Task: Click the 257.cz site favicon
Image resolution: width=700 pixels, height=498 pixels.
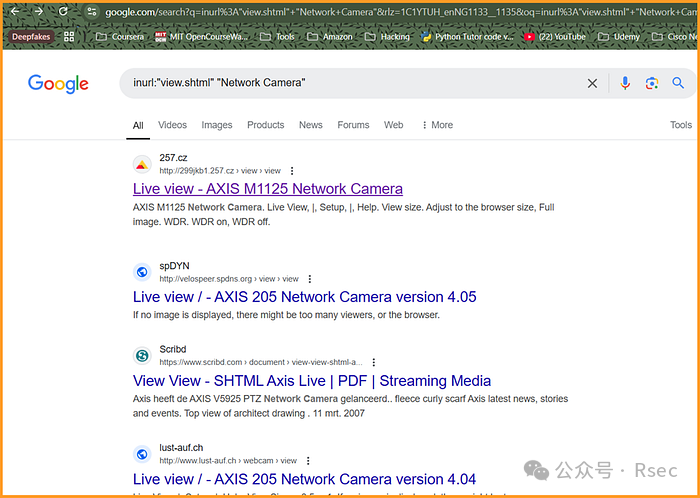Action: [142, 165]
